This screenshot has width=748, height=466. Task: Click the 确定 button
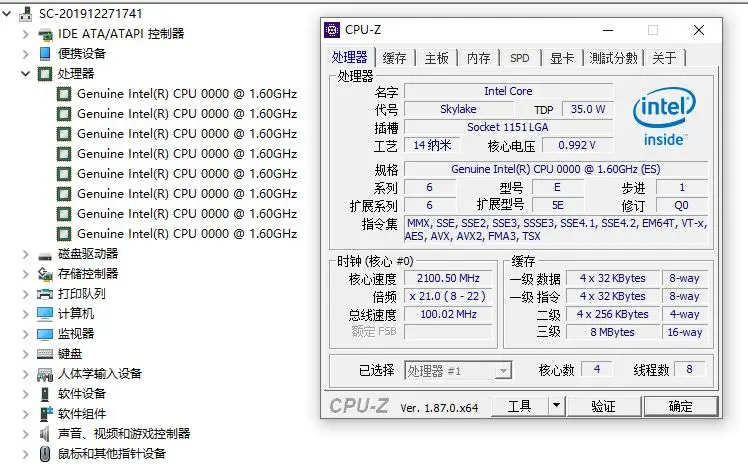pyautogui.click(x=681, y=406)
